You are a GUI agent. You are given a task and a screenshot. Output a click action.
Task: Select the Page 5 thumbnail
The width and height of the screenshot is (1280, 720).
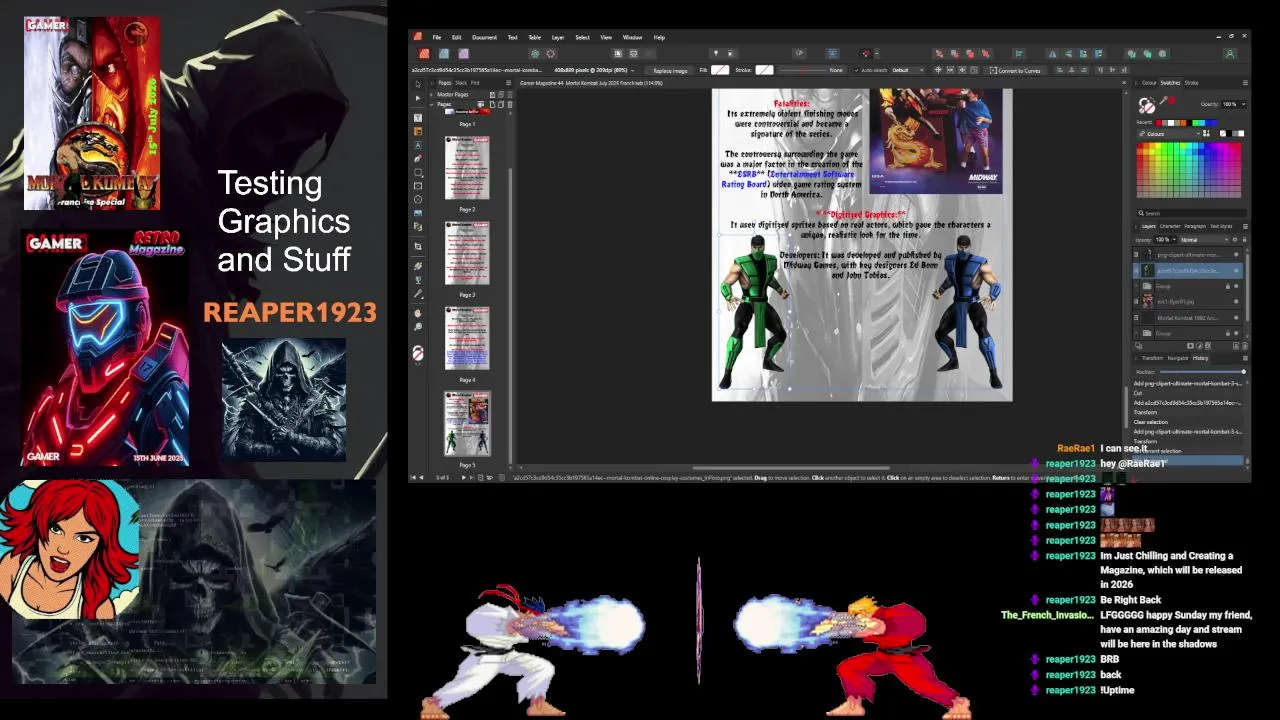pyautogui.click(x=467, y=424)
